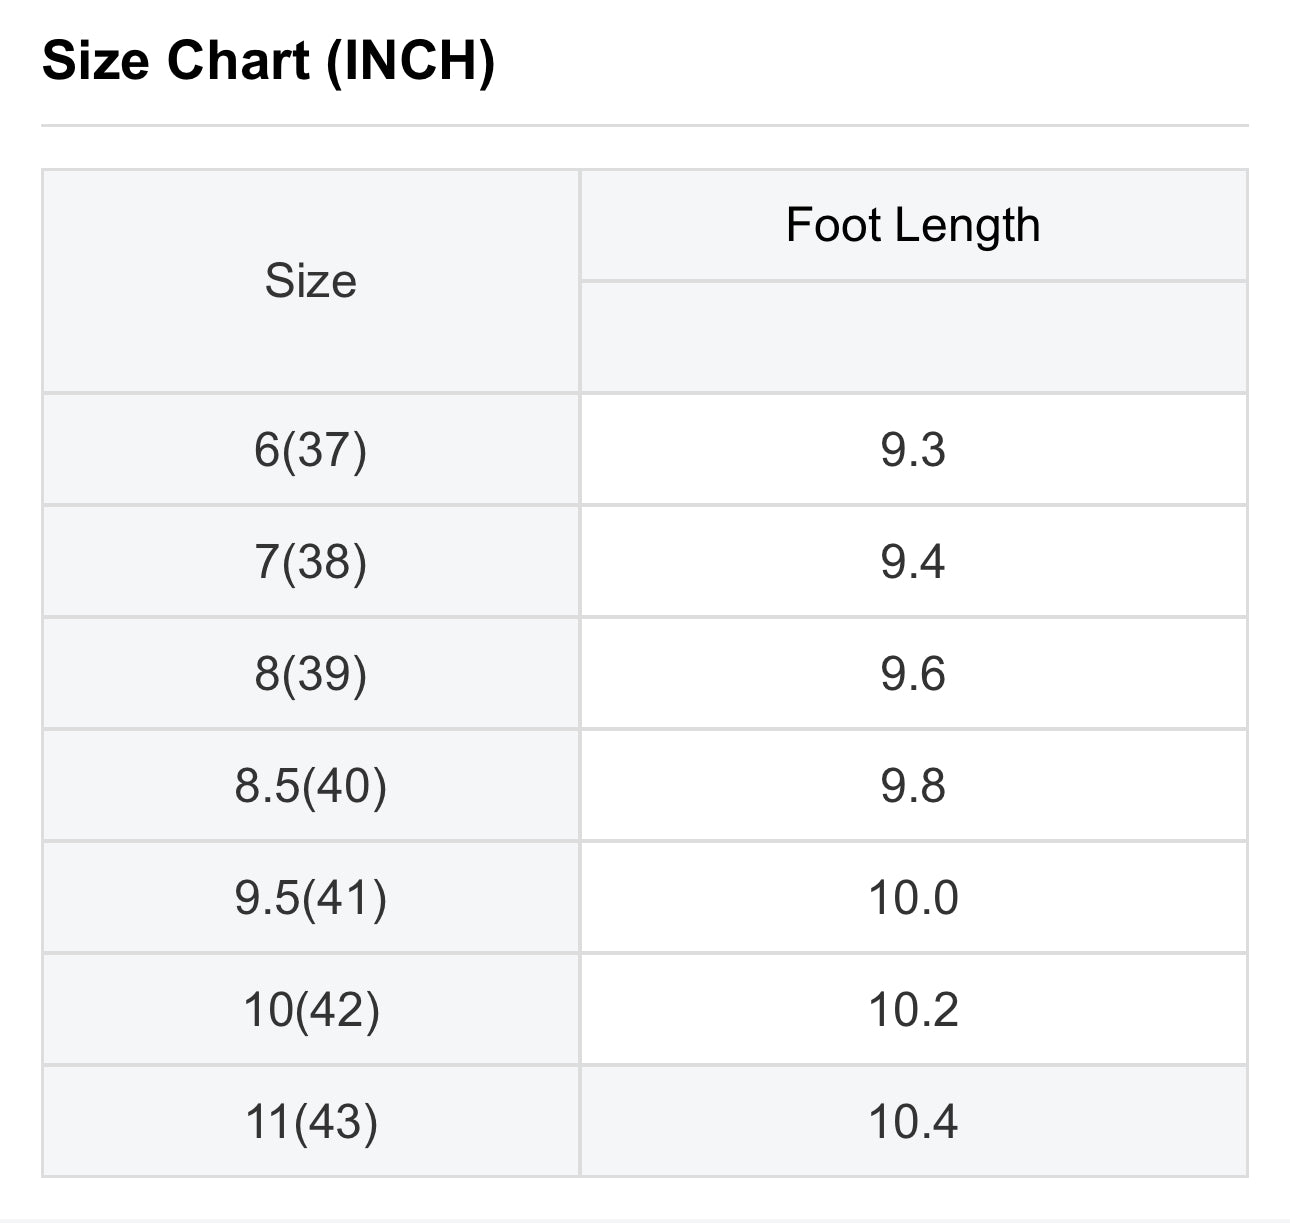Click the empty cell below Foot Length
Viewport: 1290px width, 1223px height.
point(913,337)
